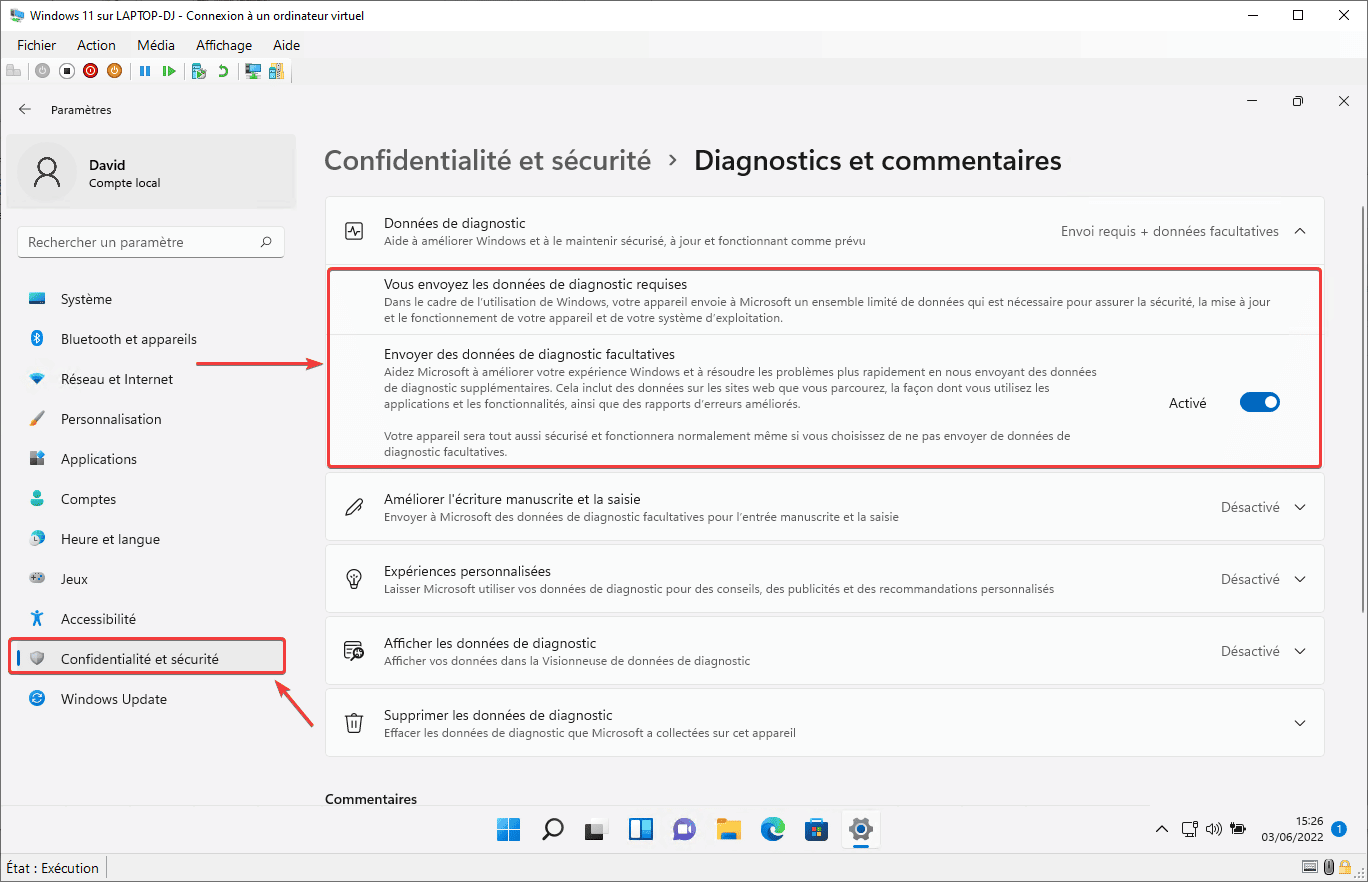
Task: Switch to enhanced session mode
Action: 252,70
